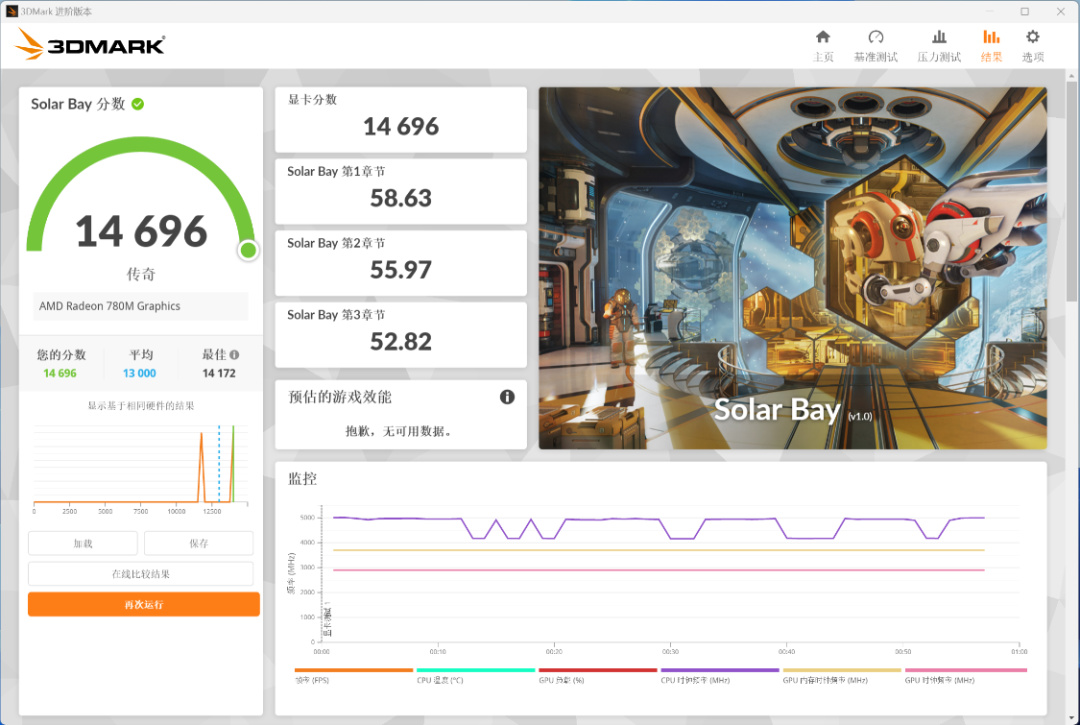Image resolution: width=1080 pixels, height=725 pixels.
Task: Click the Solar Bay 第2章节 value 55.97
Action: tap(401, 270)
